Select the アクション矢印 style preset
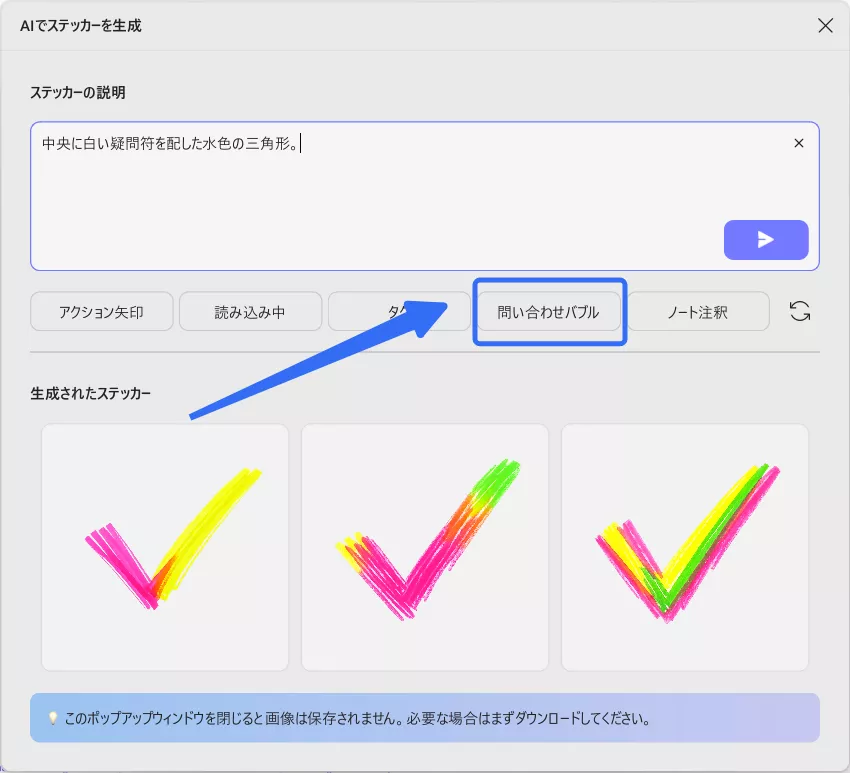Image resolution: width=850 pixels, height=773 pixels. click(x=101, y=311)
